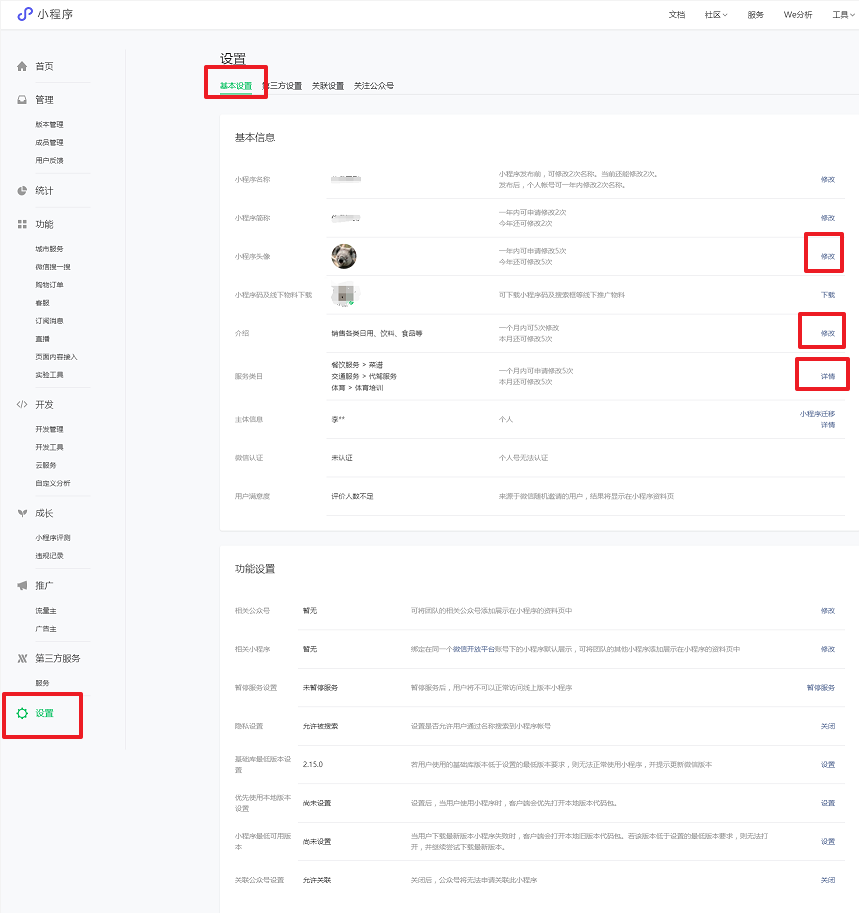Click the home icon beside 首页
Image resolution: width=859 pixels, height=913 pixels.
point(22,66)
